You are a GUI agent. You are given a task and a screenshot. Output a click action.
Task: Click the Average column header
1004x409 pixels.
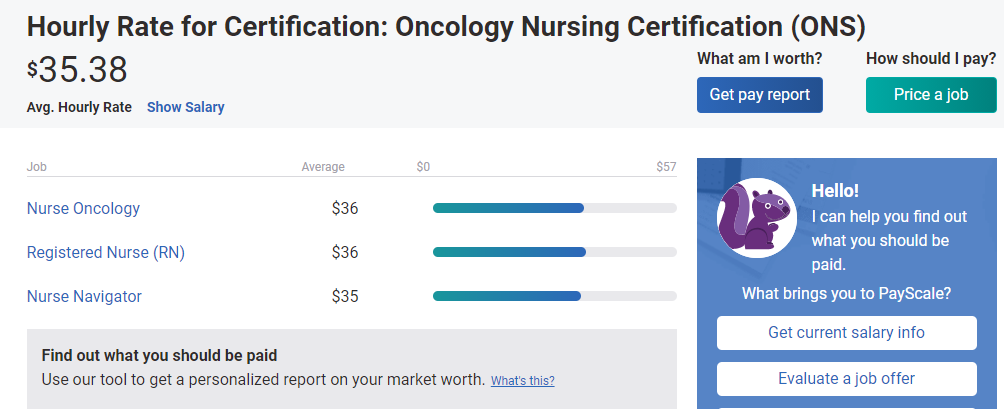pyautogui.click(x=323, y=167)
